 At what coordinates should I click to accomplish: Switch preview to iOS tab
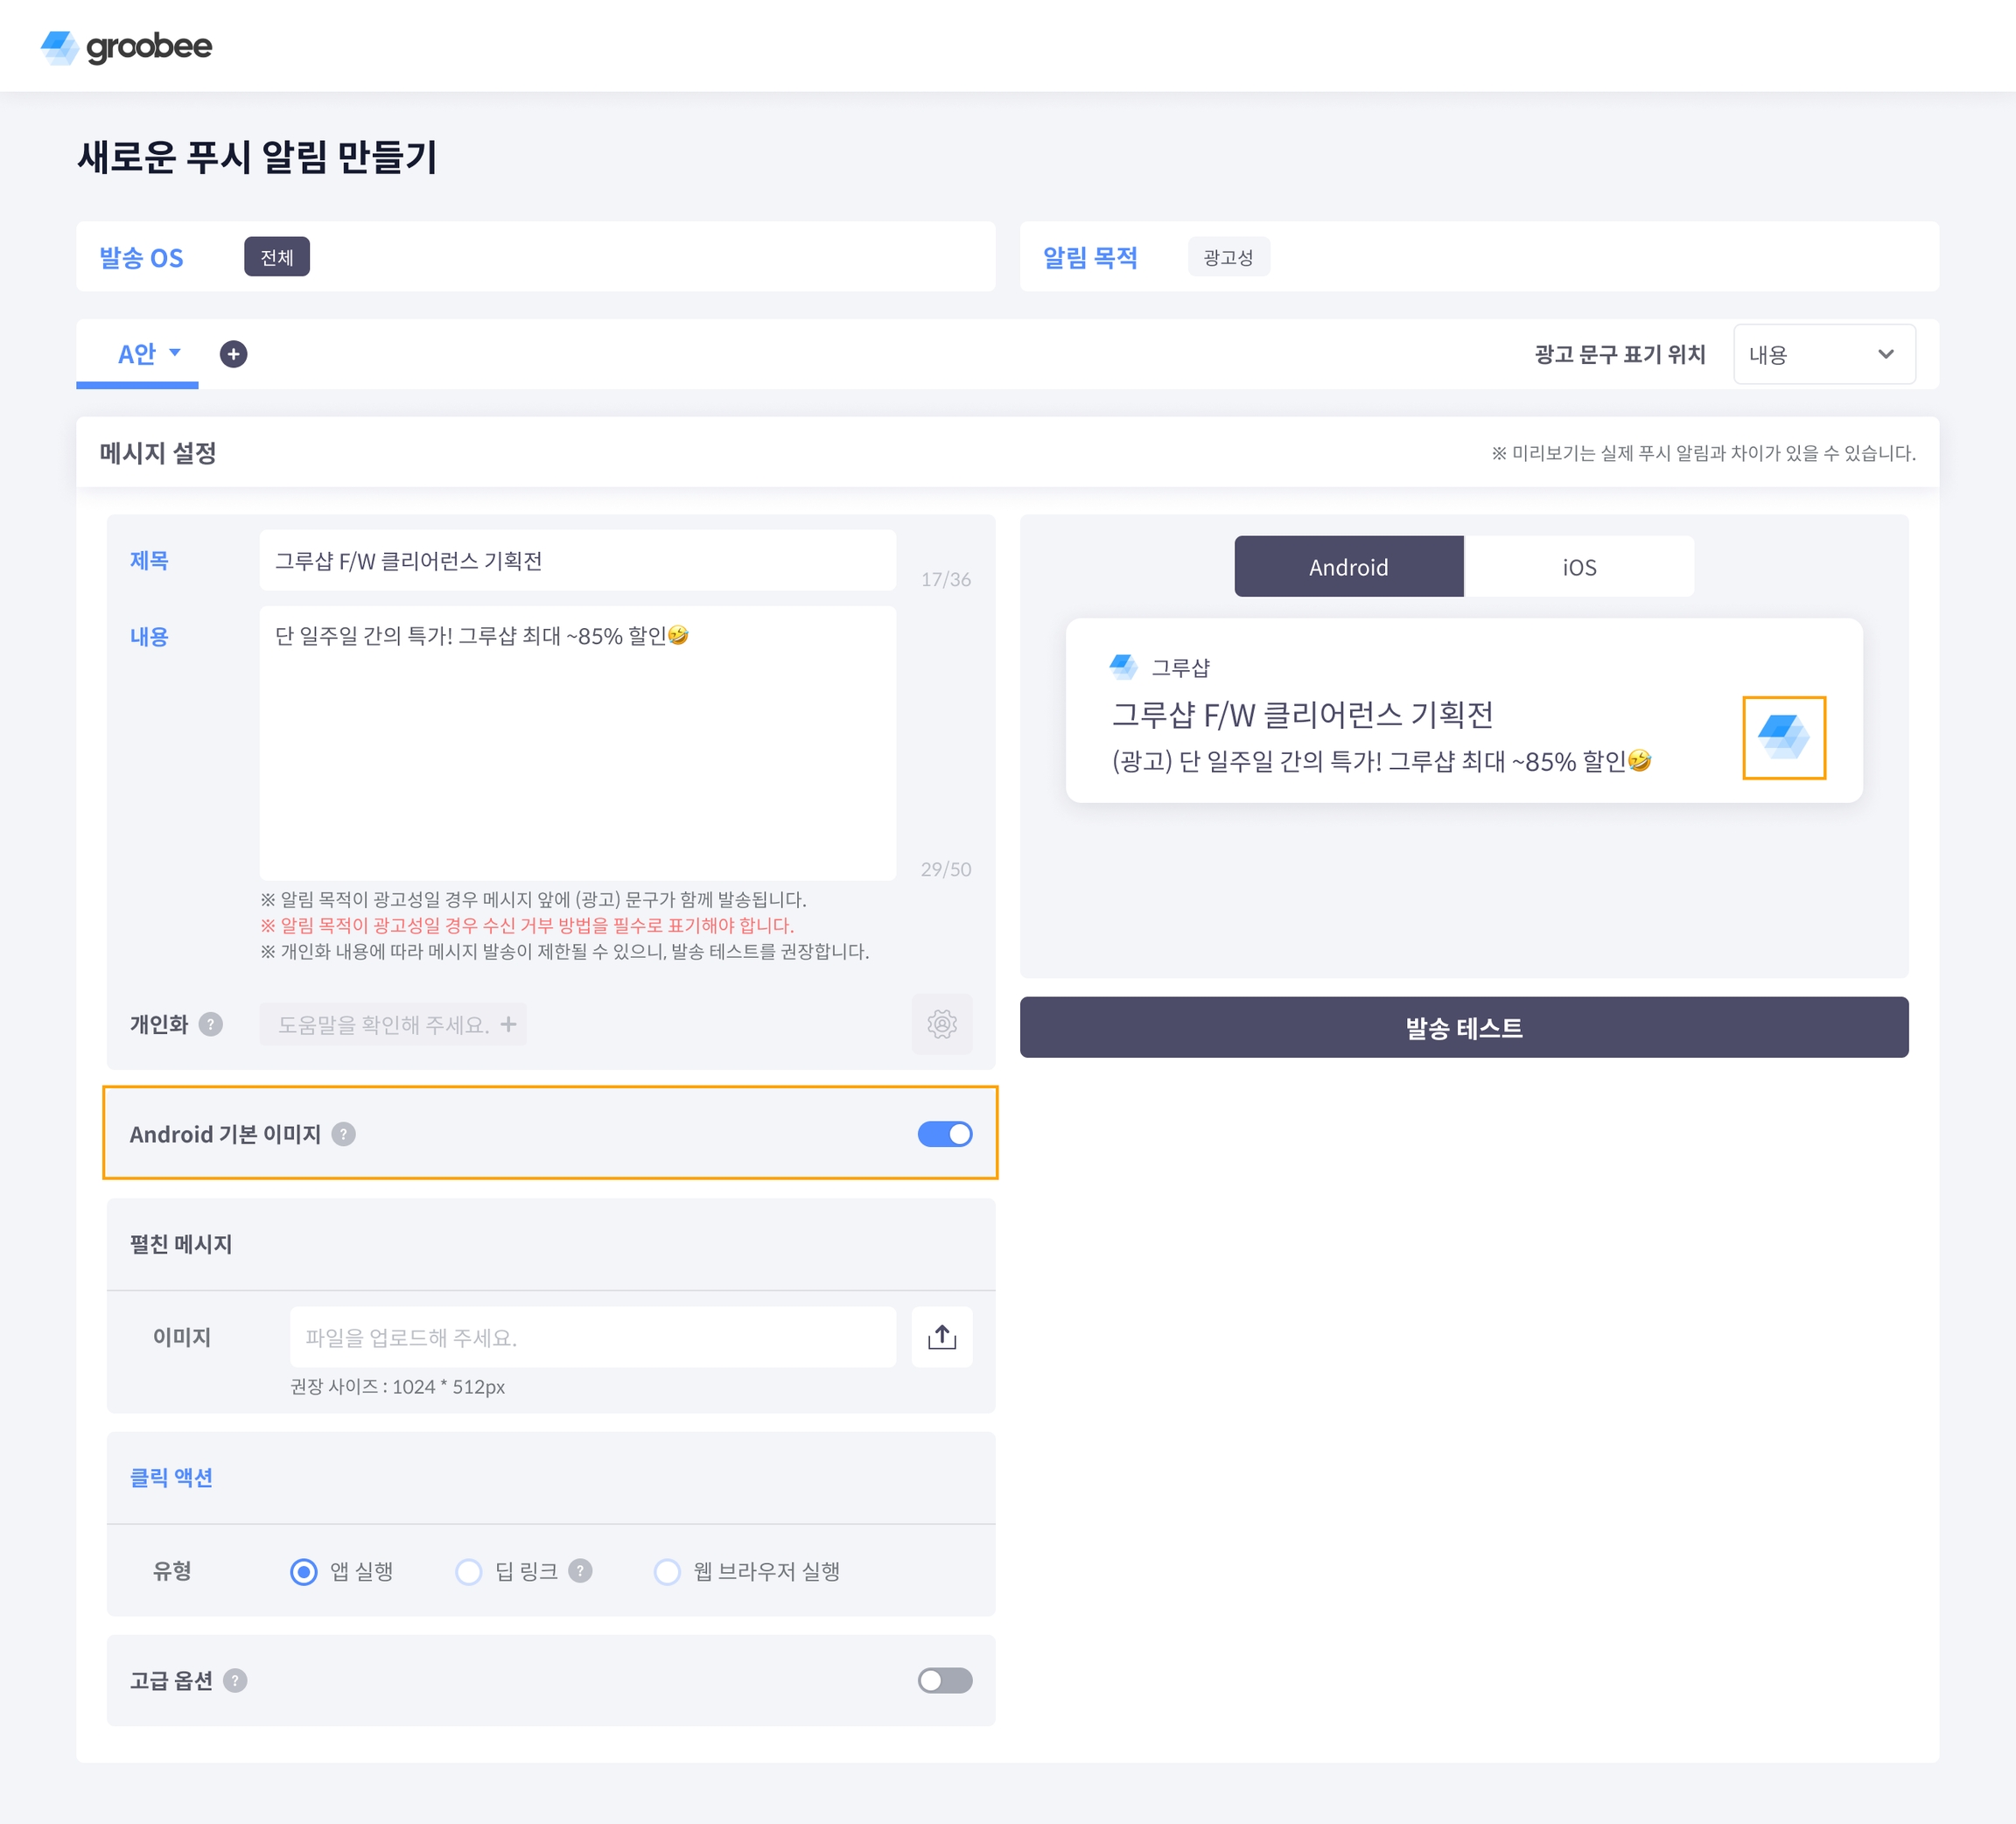coord(1578,567)
